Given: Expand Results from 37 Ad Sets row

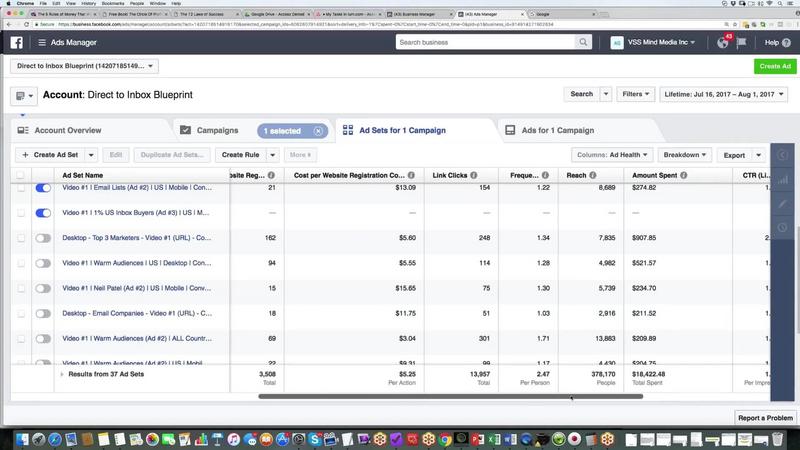Looking at the screenshot, I should 62,374.
